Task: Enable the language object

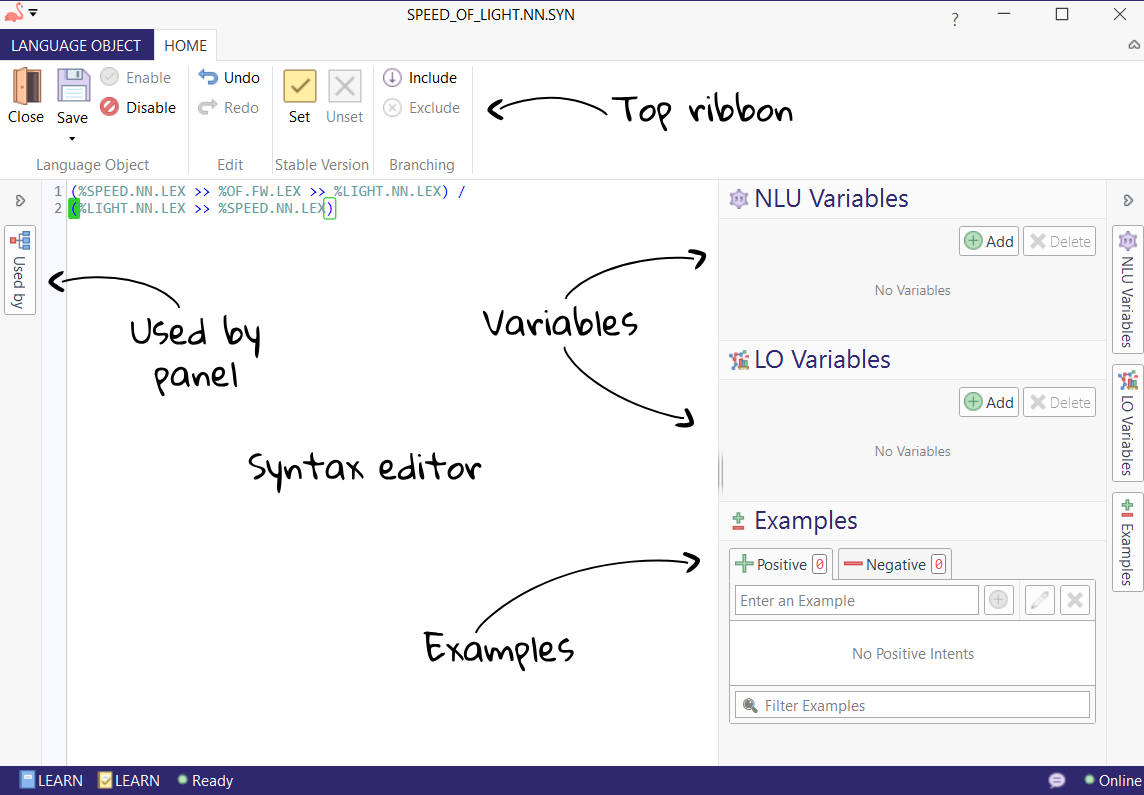Action: pyautogui.click(x=135, y=77)
